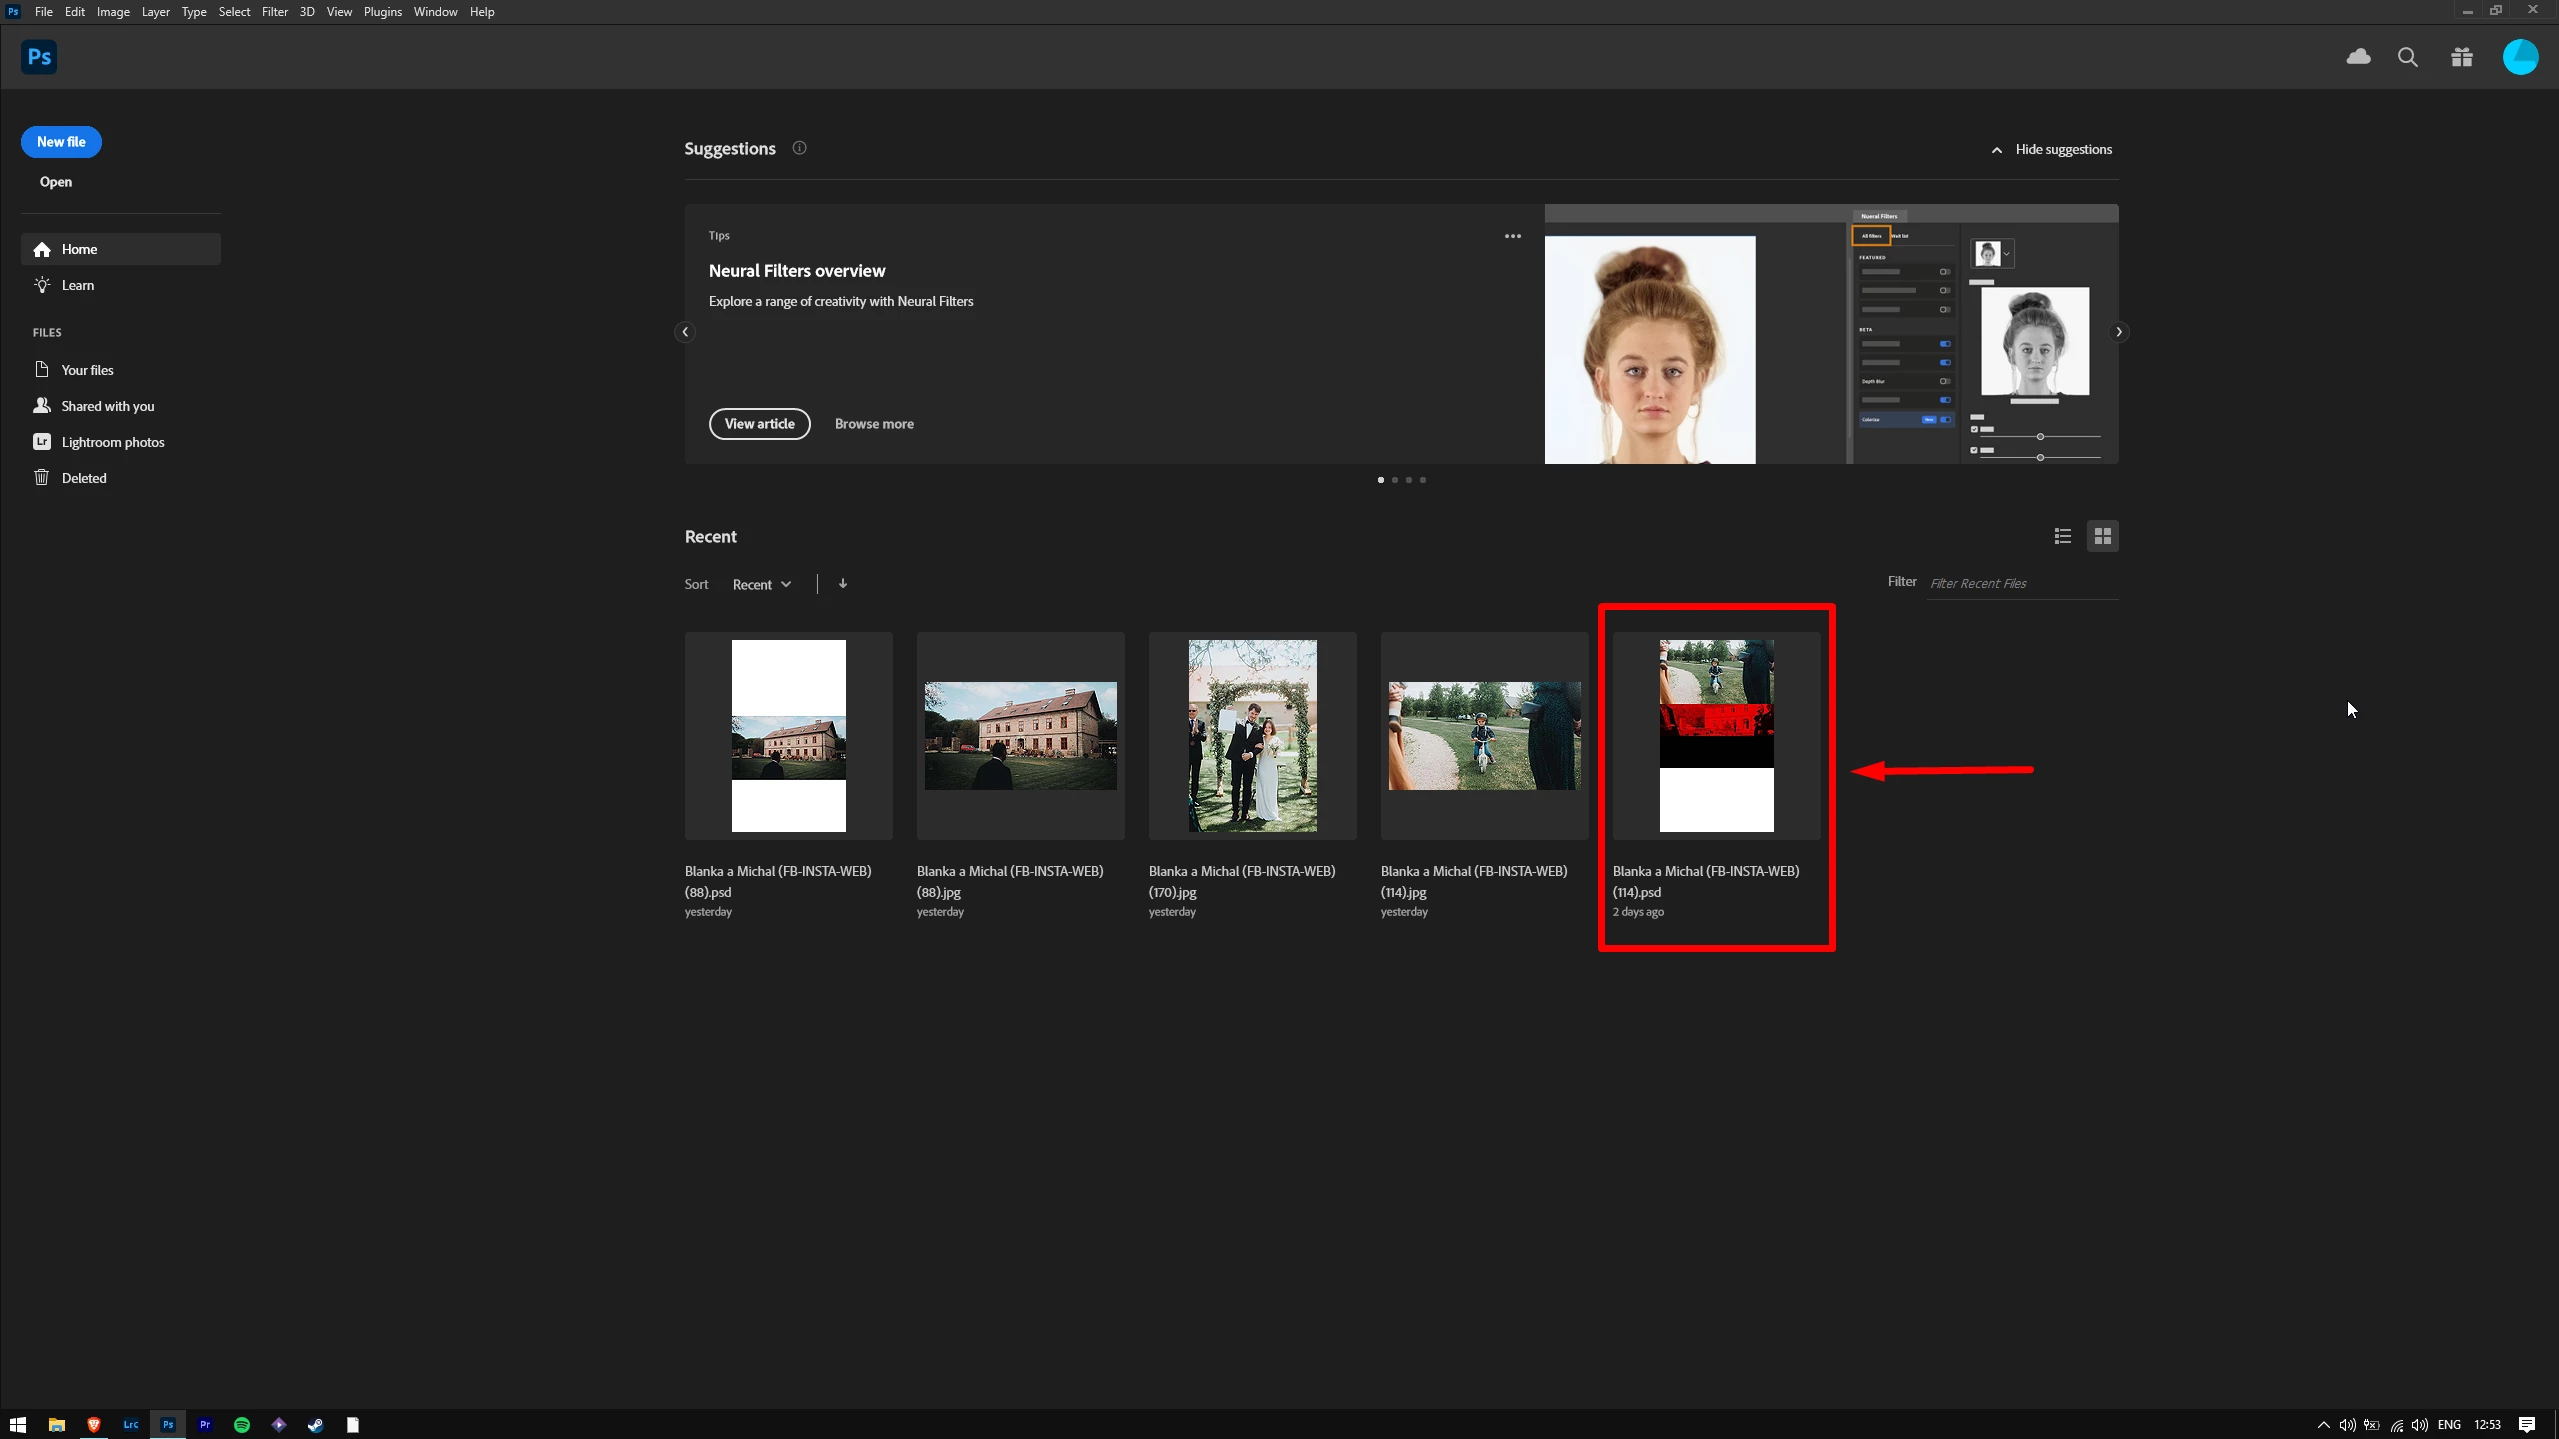Screen dimensions: 2559x1439
Task: Open Lightroom photos in sidebar
Action: [x=112, y=442]
